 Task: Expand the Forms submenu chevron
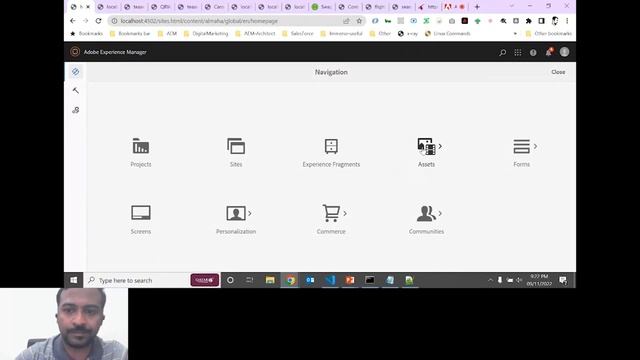click(x=535, y=146)
